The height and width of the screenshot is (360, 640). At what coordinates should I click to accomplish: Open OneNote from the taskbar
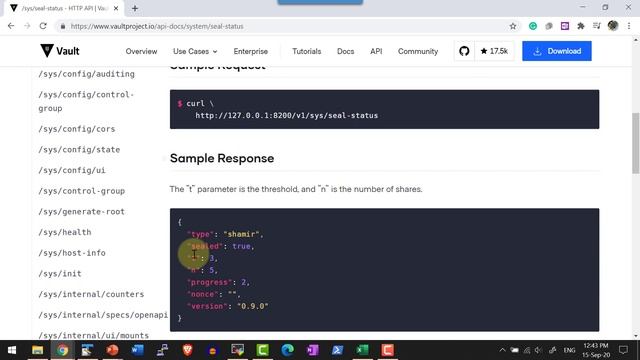click(x=312, y=350)
